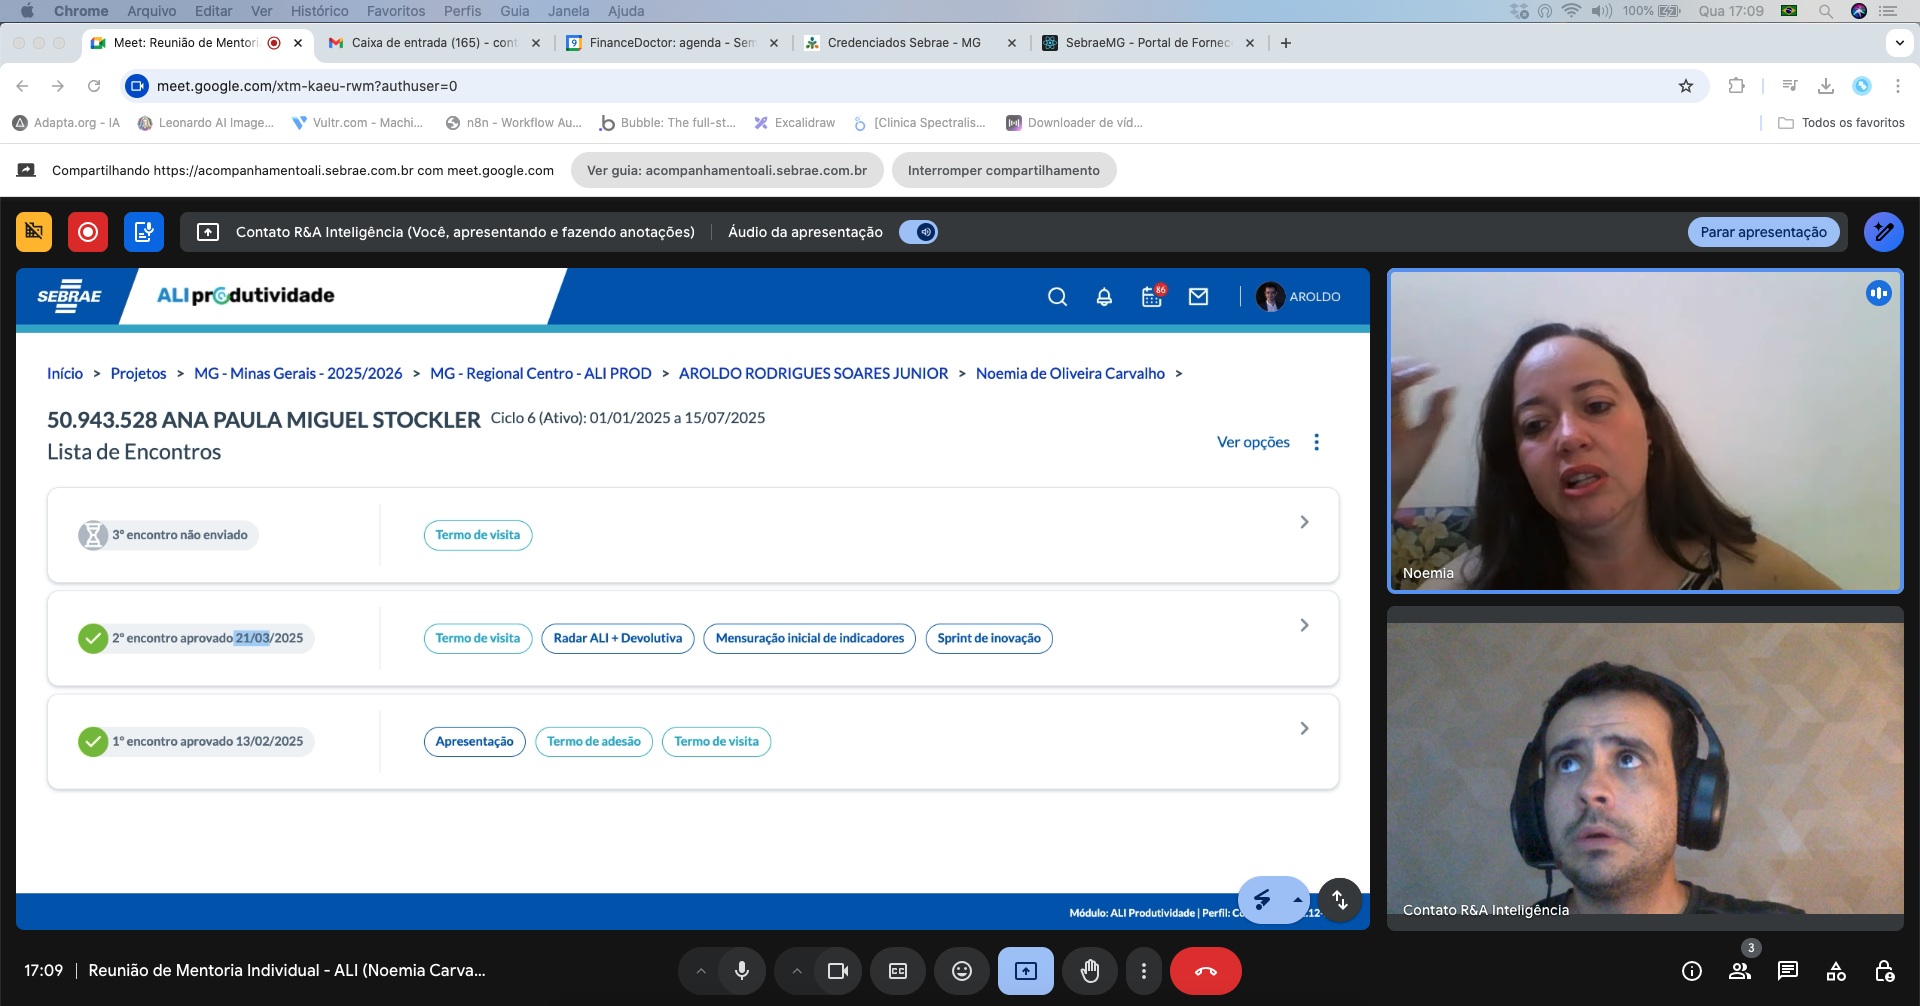1920x1006 pixels.
Task: Open meeting details info icon
Action: [x=1692, y=971]
